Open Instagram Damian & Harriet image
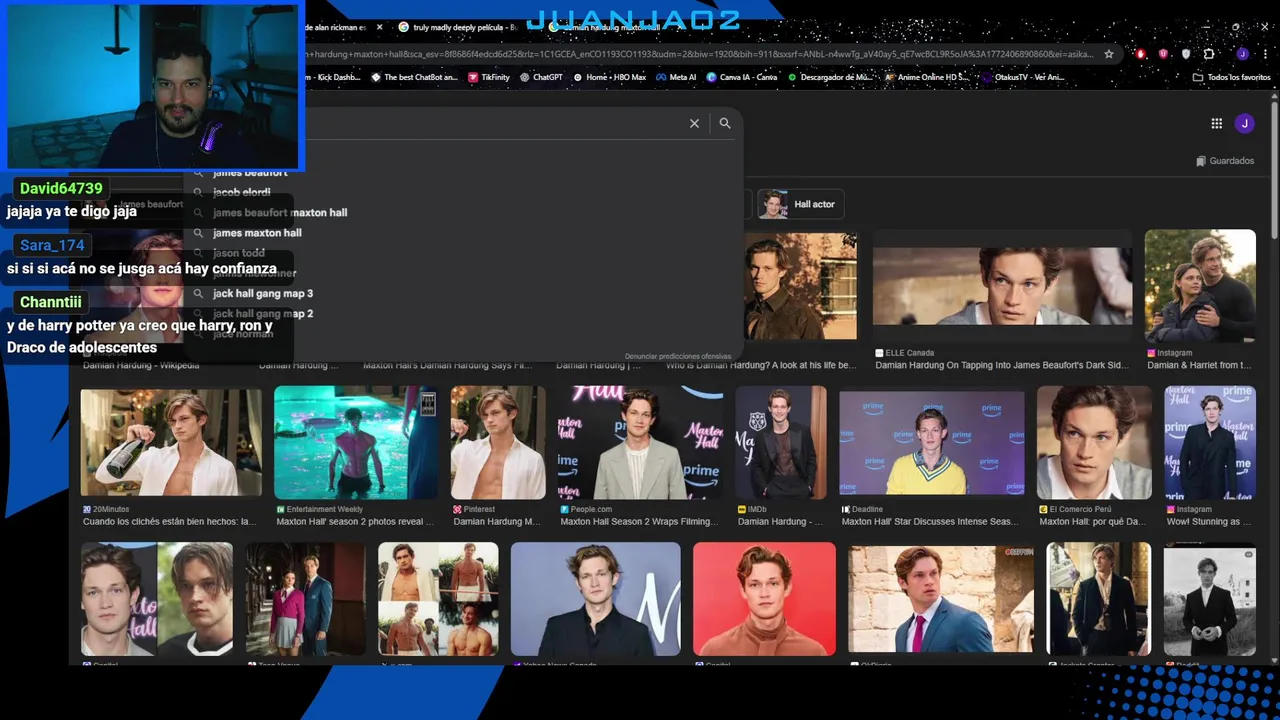Viewport: 1280px width, 720px height. 1200,286
